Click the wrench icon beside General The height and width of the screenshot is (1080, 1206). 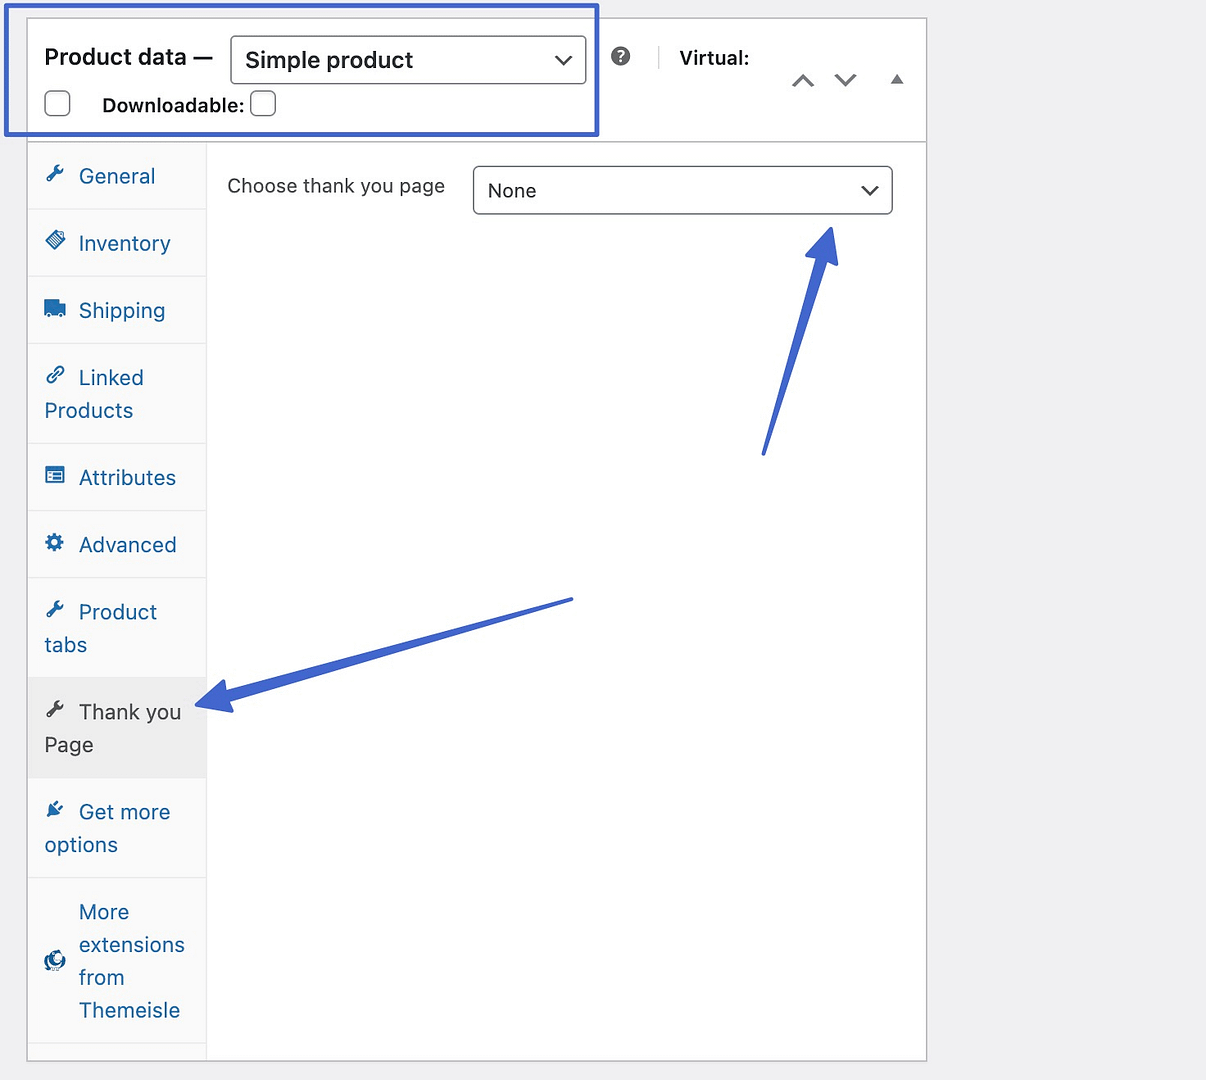(55, 174)
